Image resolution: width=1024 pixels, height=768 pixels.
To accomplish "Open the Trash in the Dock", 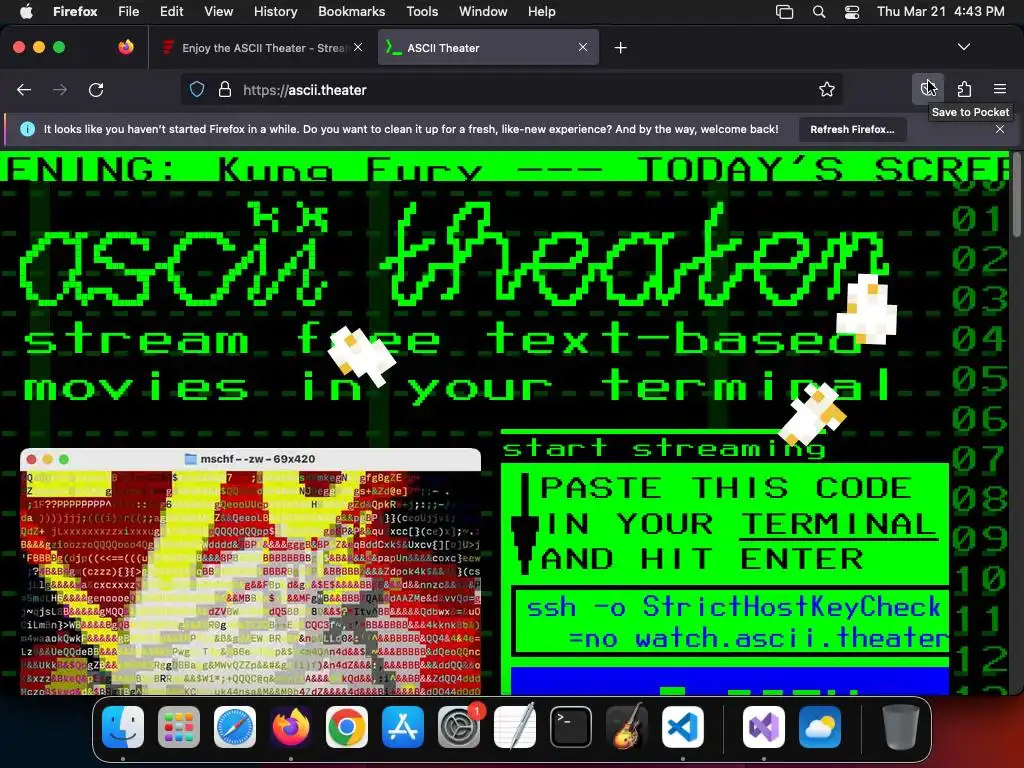I will 901,727.
